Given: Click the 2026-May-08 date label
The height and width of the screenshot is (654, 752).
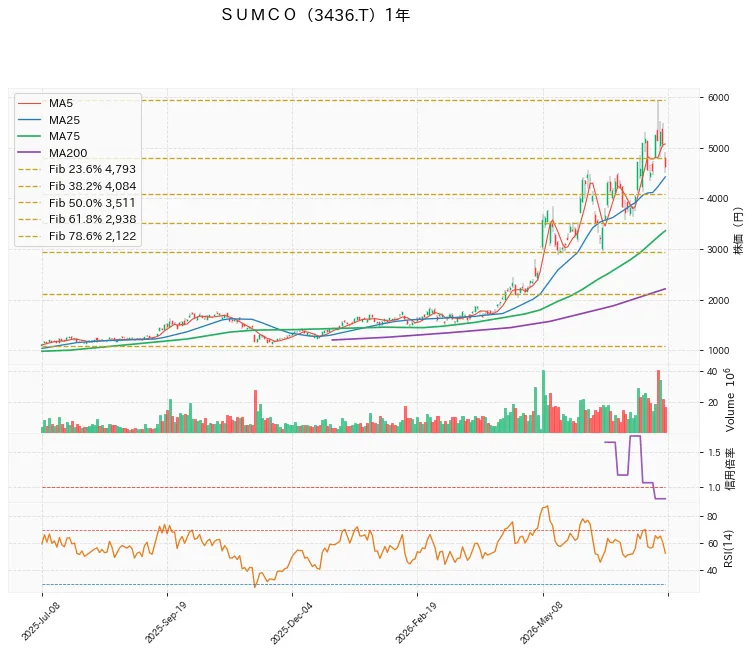Looking at the screenshot, I should pos(541,622).
